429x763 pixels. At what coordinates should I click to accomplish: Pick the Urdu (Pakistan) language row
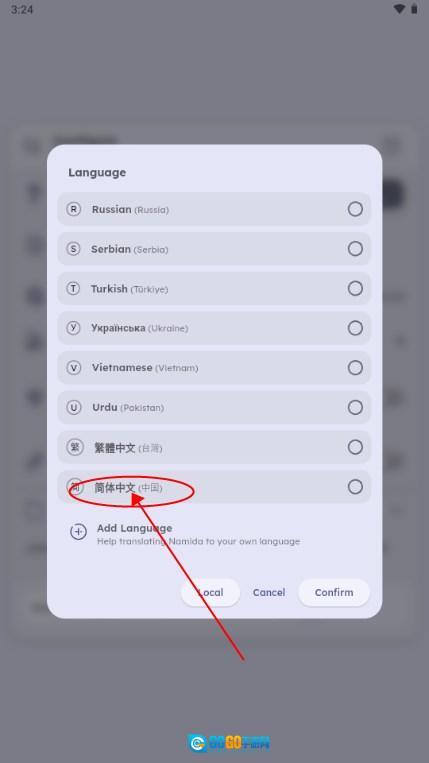point(214,407)
